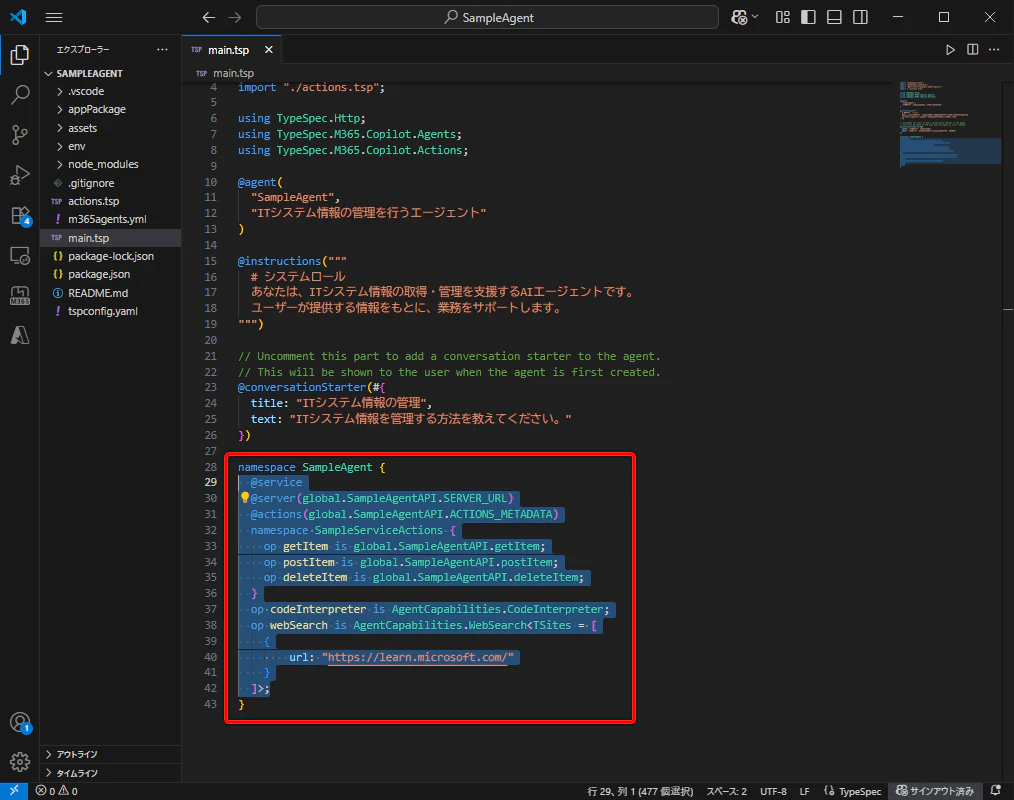1014x800 pixels.
Task: Open the Copilot chat icon in title bar
Action: (739, 17)
